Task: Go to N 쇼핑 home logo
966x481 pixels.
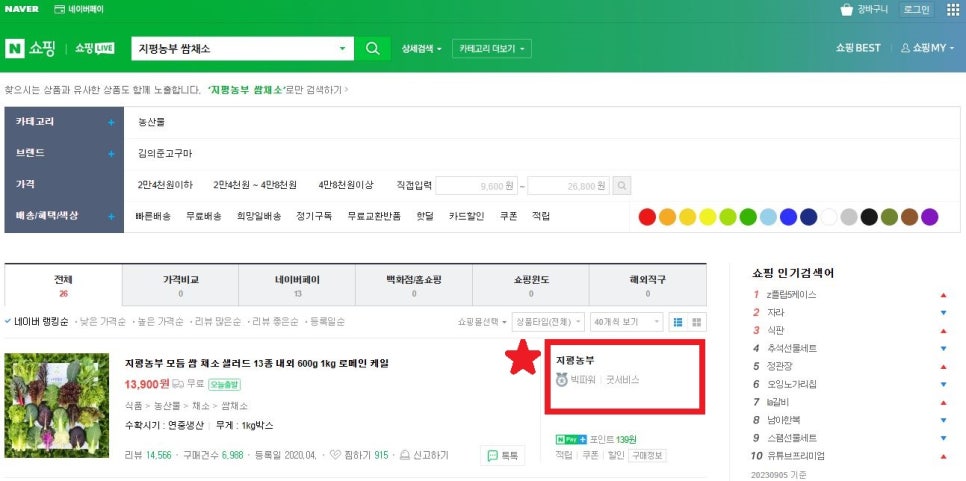Action: tap(30, 49)
